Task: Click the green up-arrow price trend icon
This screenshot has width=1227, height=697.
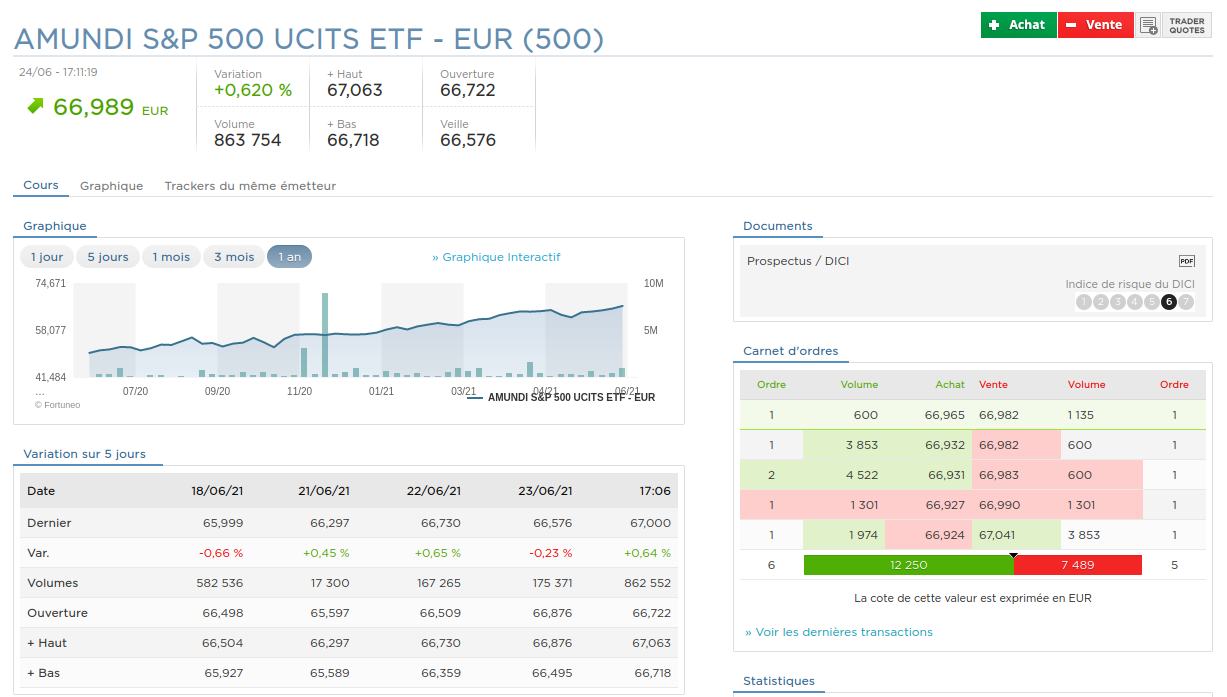Action: coord(35,105)
